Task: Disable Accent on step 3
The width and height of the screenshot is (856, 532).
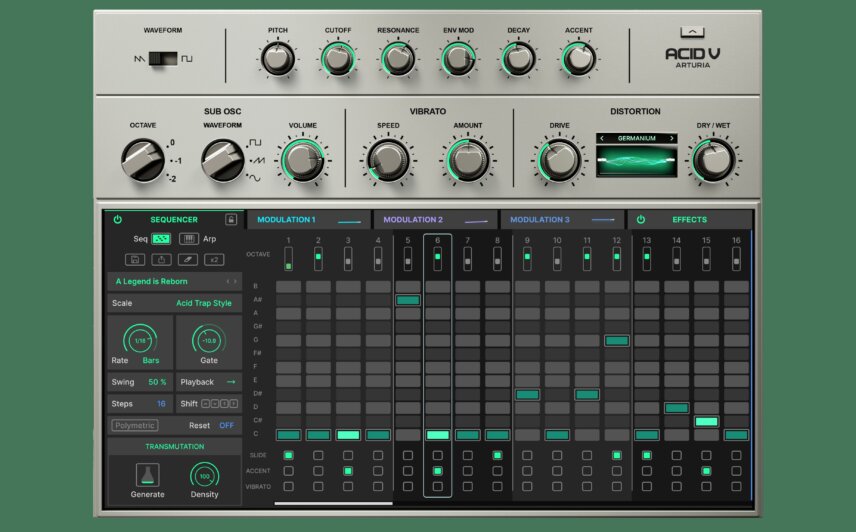Action: click(x=348, y=471)
